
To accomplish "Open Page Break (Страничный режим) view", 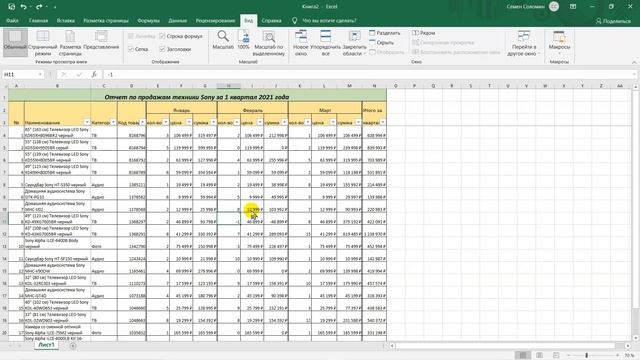I will tap(43, 42).
